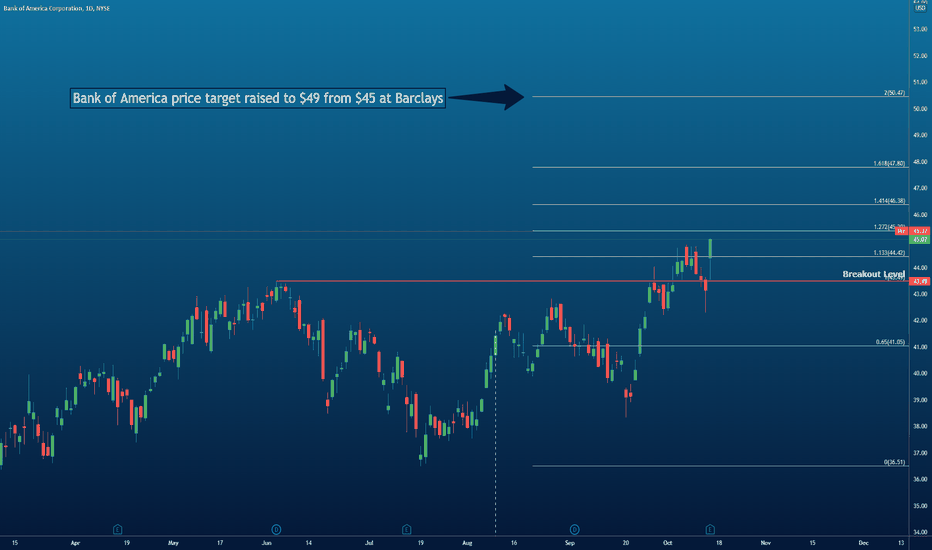Click the 50.00 price axis label
The width and height of the screenshot is (932, 550).
point(920,109)
